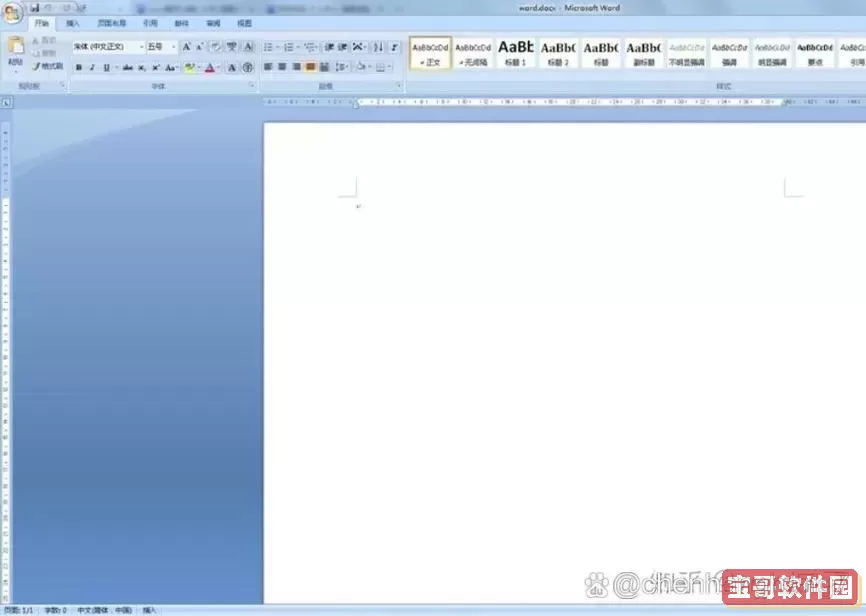Copy the selection with 复制
Viewport: 866px width, 616px height.
click(x=45, y=53)
